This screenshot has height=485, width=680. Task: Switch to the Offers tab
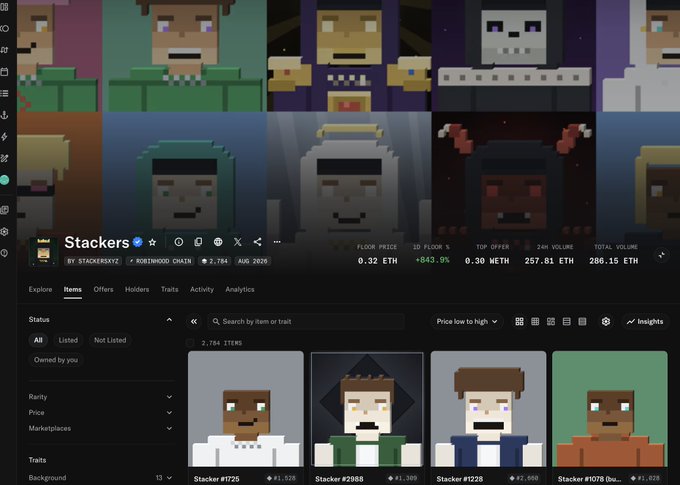[103, 289]
